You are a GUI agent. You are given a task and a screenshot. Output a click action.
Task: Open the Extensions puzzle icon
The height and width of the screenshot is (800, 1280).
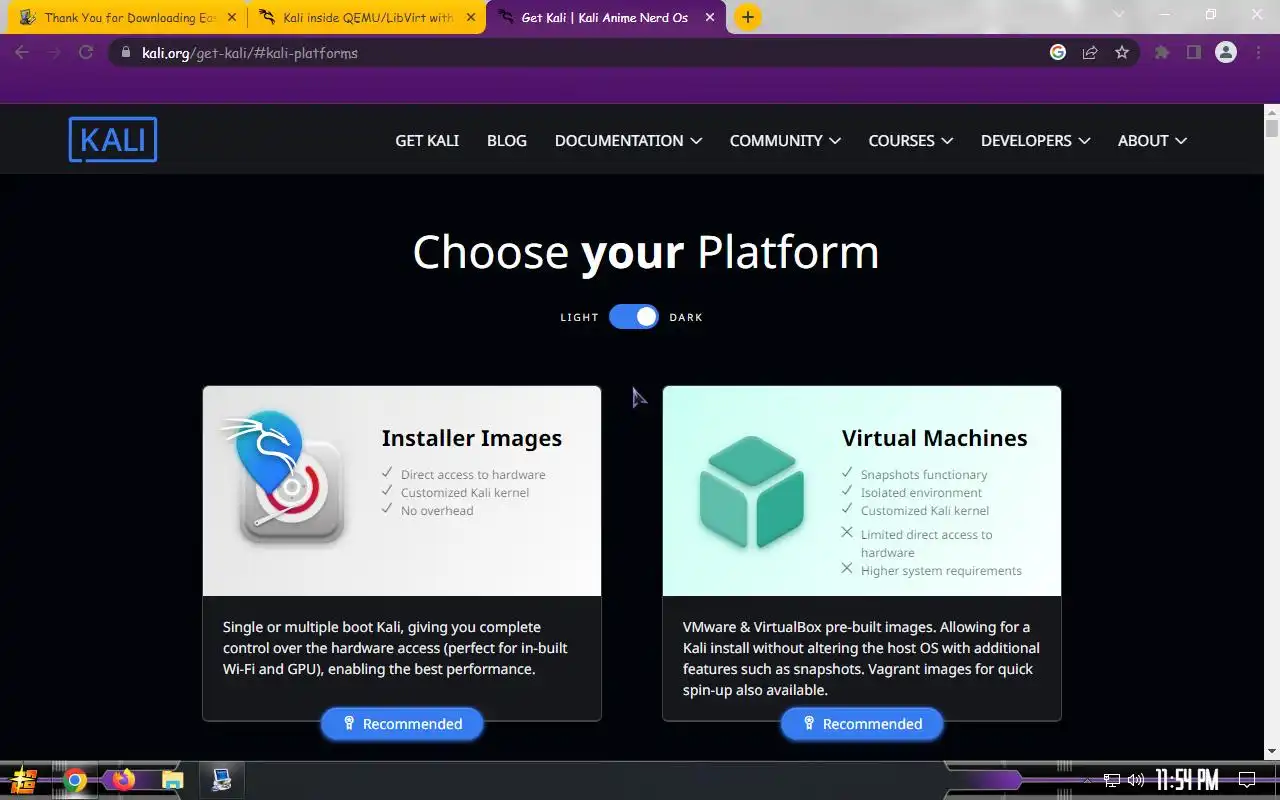[x=1162, y=53]
